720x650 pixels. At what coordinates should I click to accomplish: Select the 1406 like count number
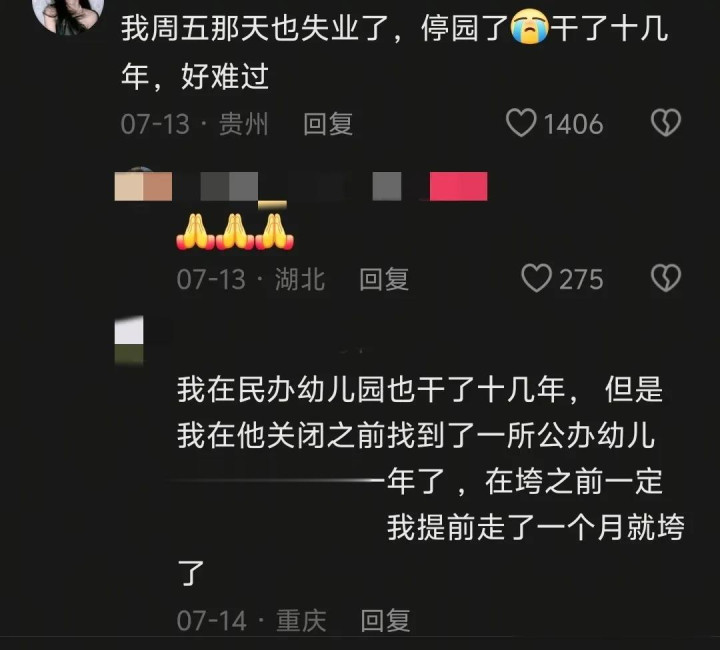click(573, 124)
